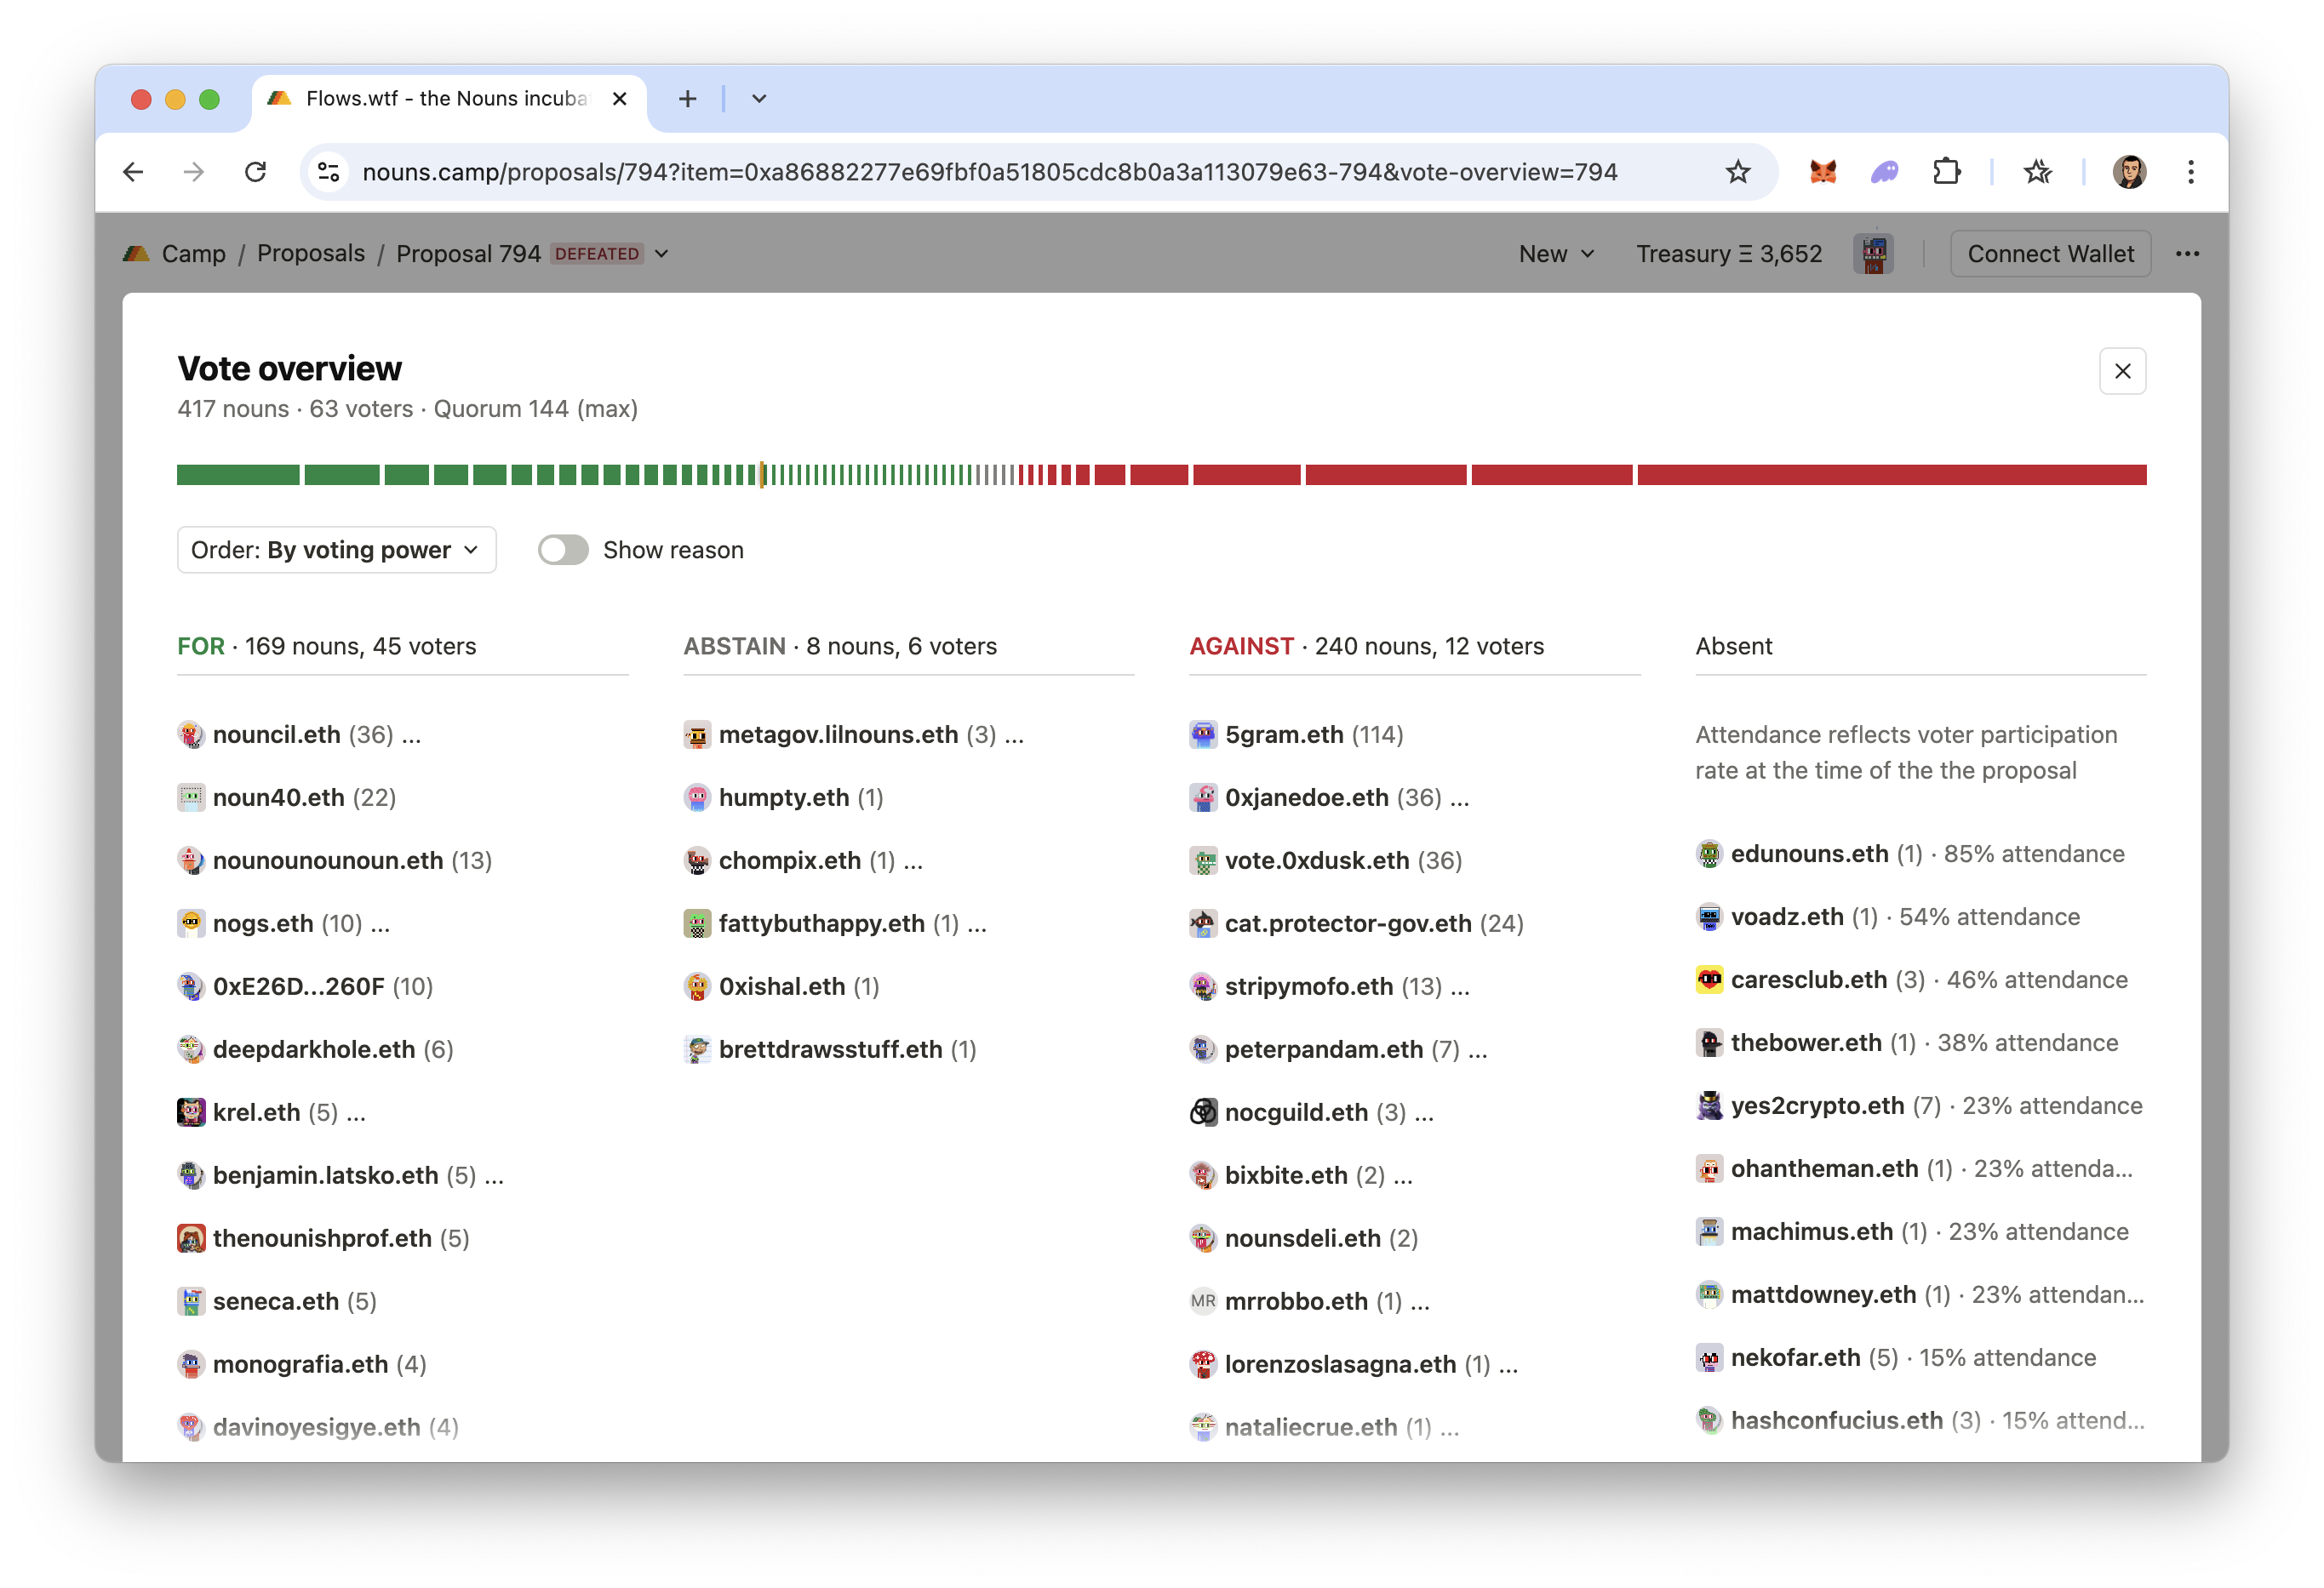Click the nouncil.eth avatar icon

[190, 734]
